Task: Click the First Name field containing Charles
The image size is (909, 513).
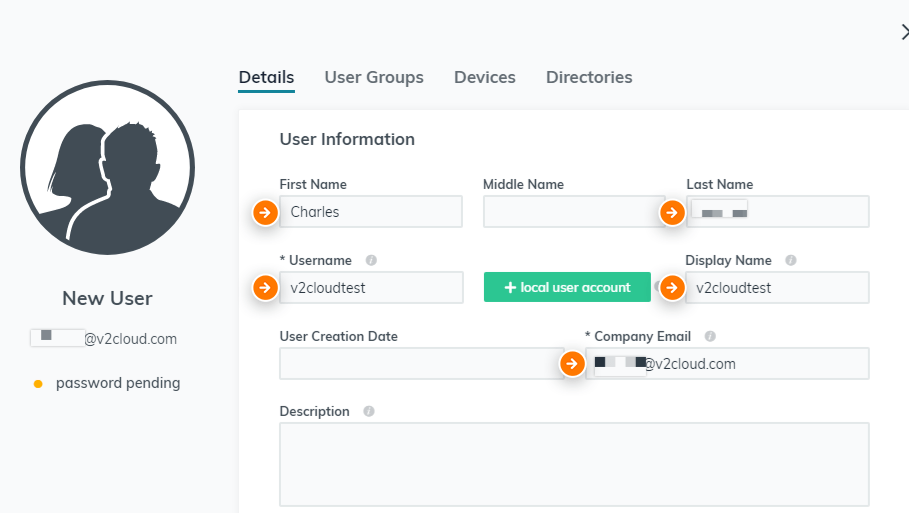Action: (x=371, y=212)
